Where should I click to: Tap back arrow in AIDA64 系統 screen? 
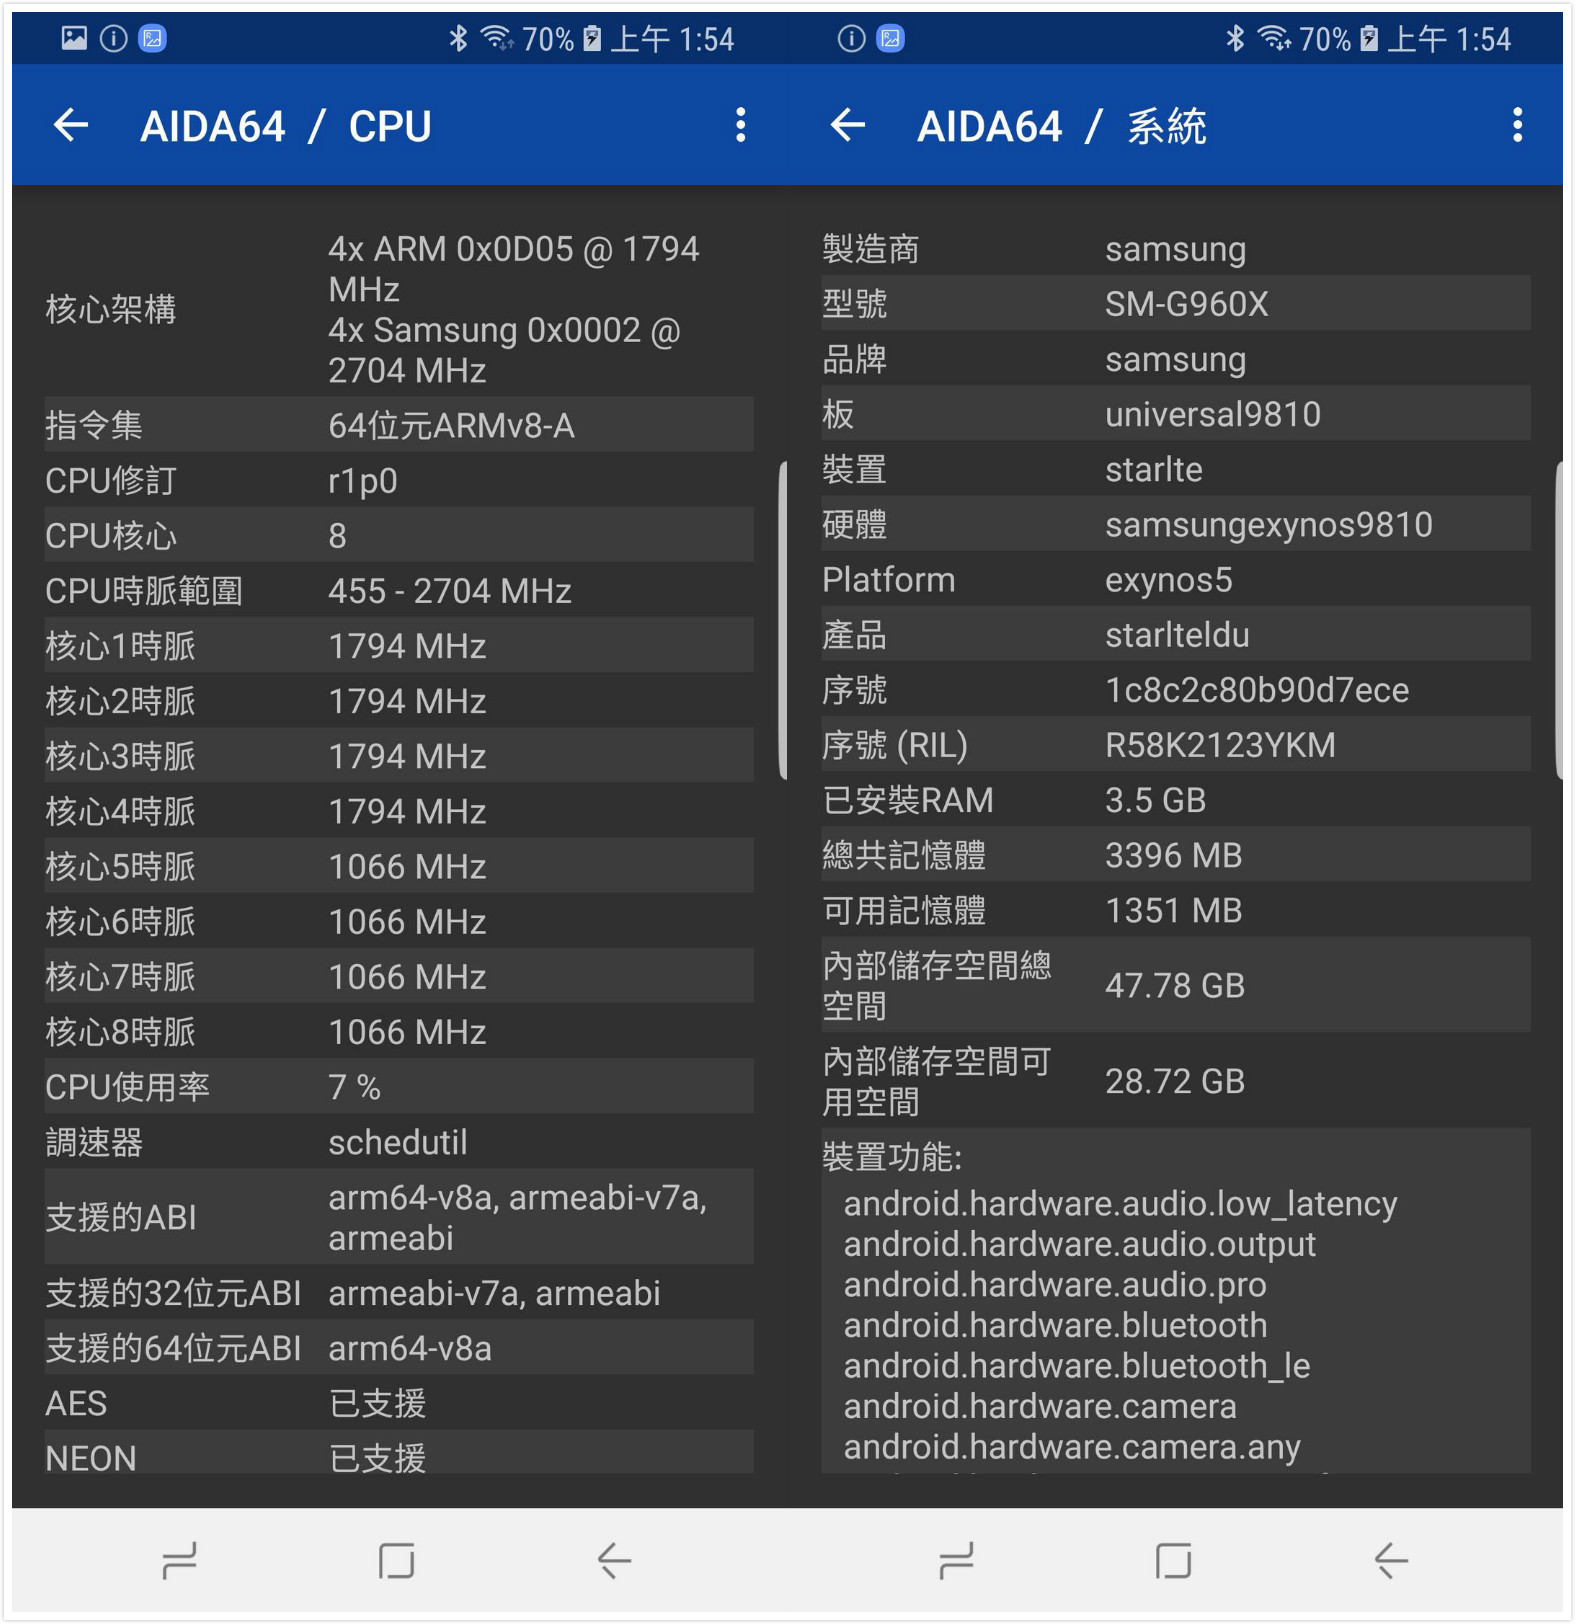pyautogui.click(x=848, y=125)
